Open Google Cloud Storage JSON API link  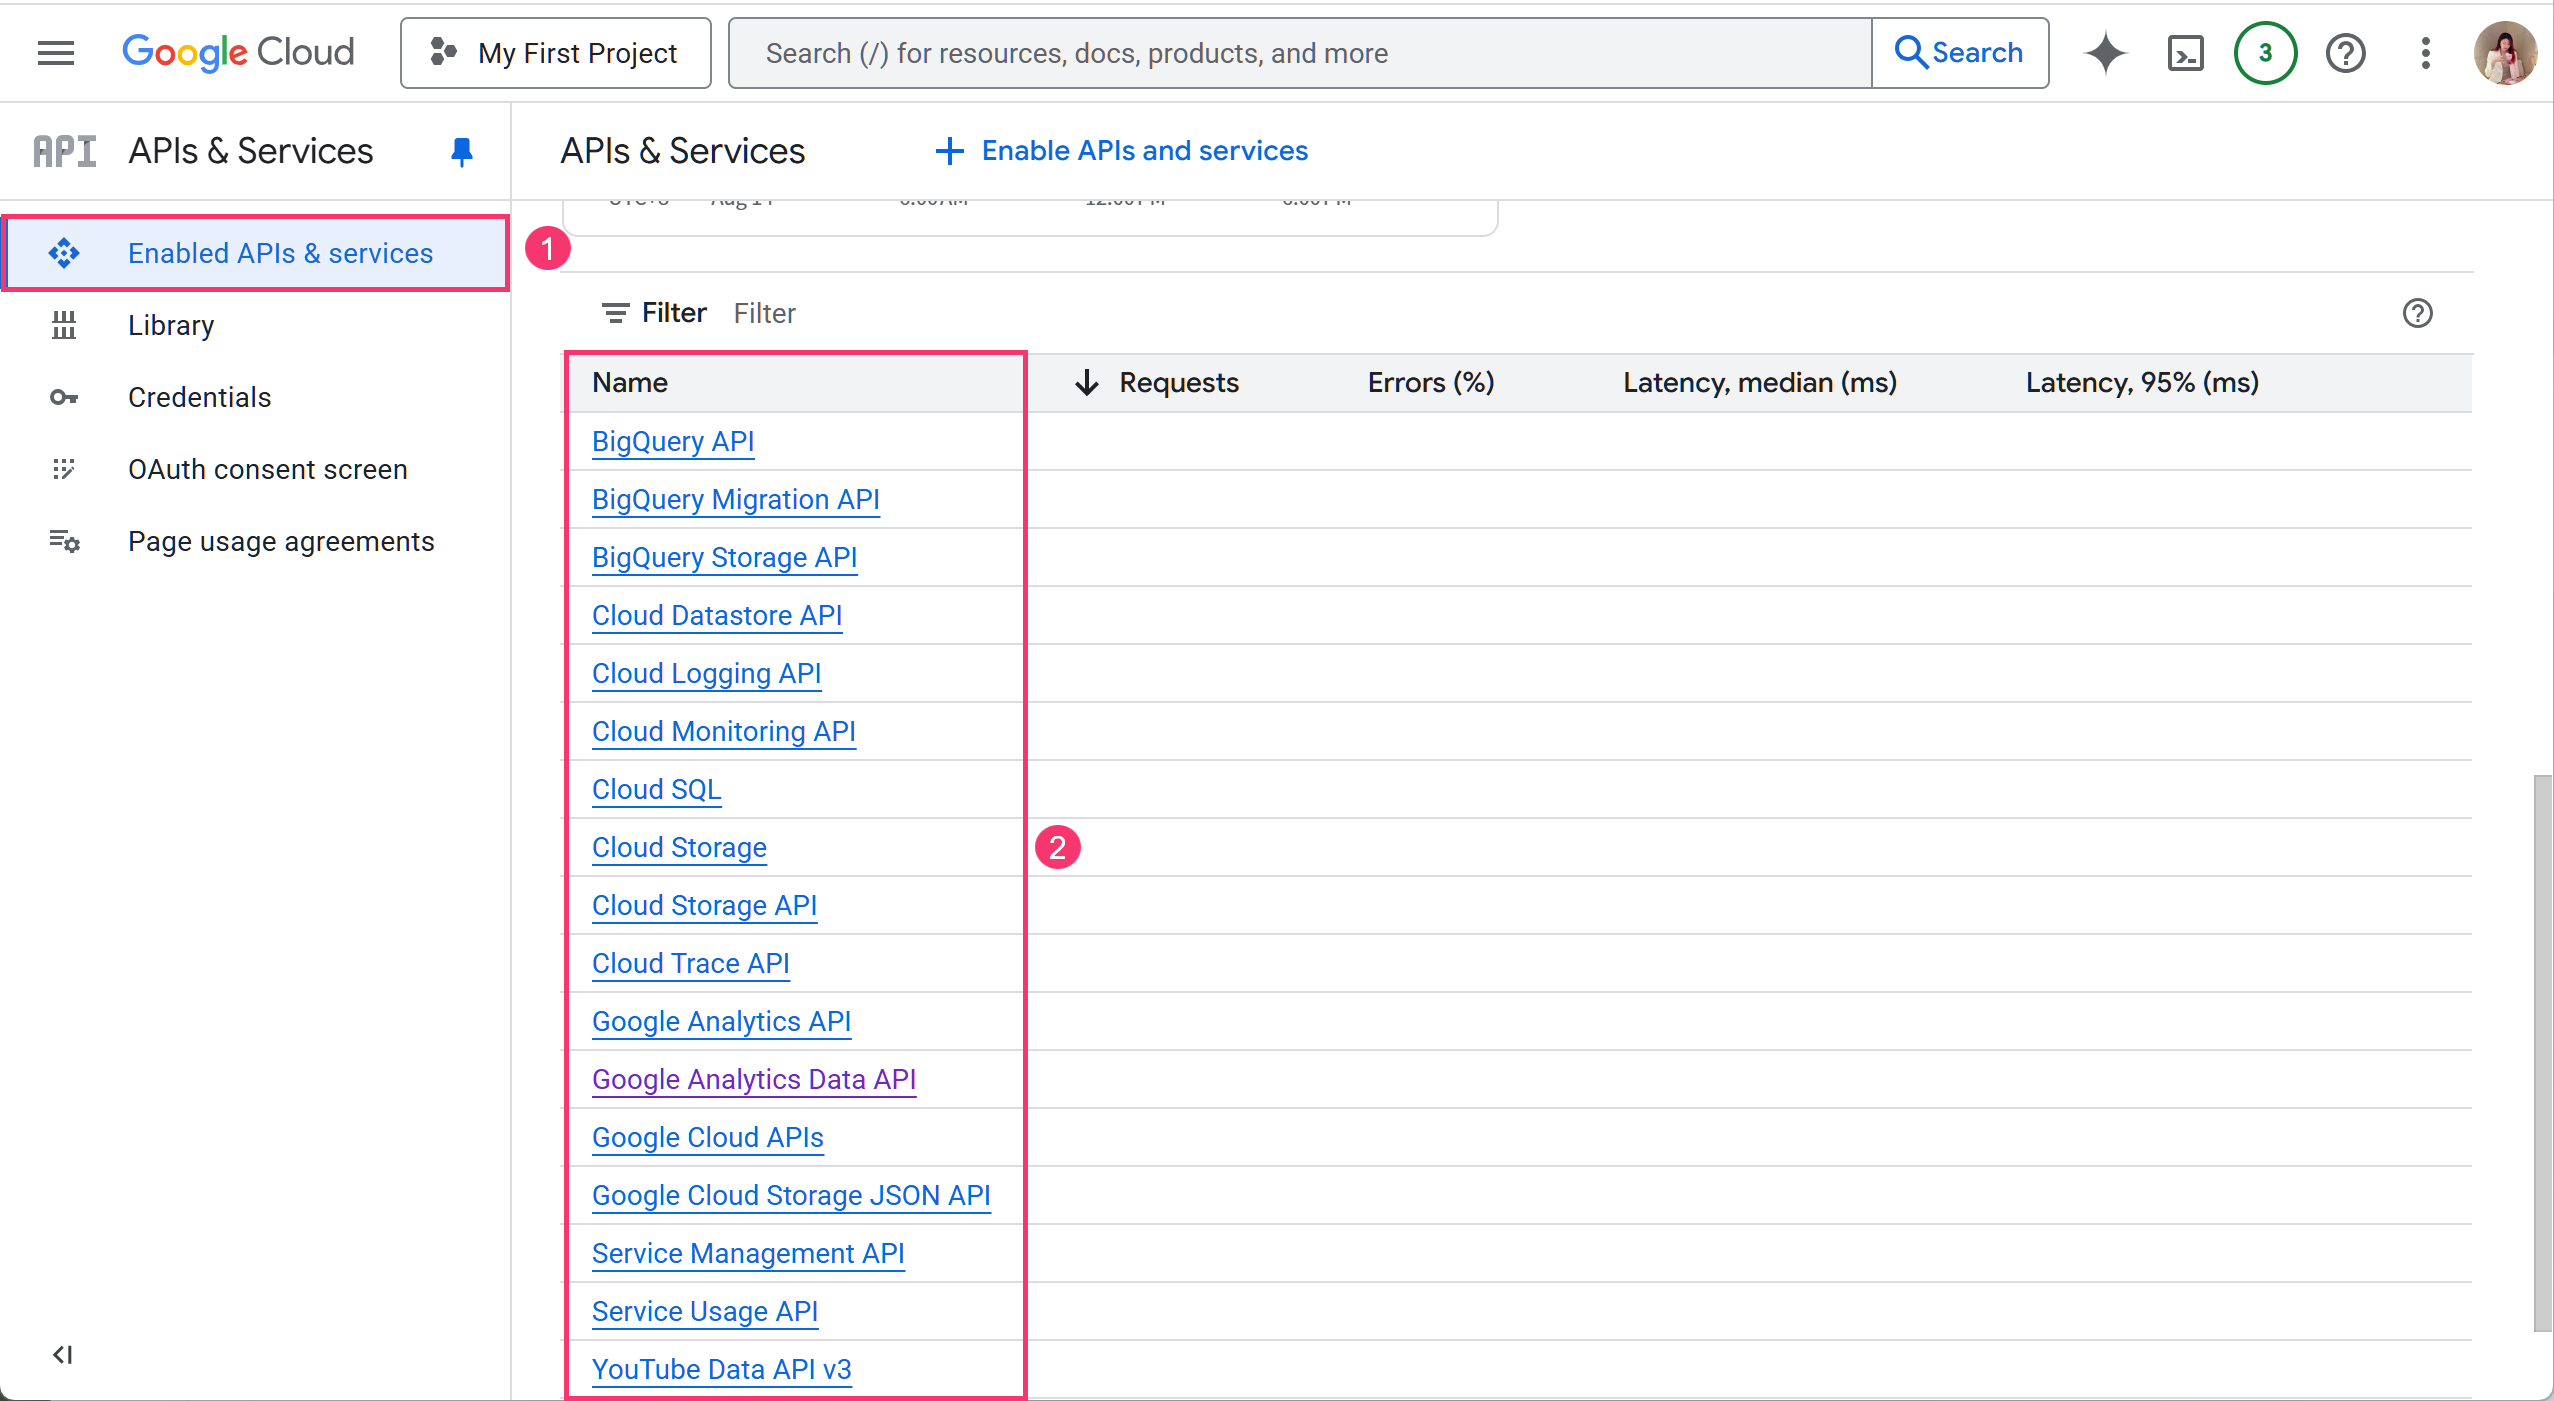792,1195
